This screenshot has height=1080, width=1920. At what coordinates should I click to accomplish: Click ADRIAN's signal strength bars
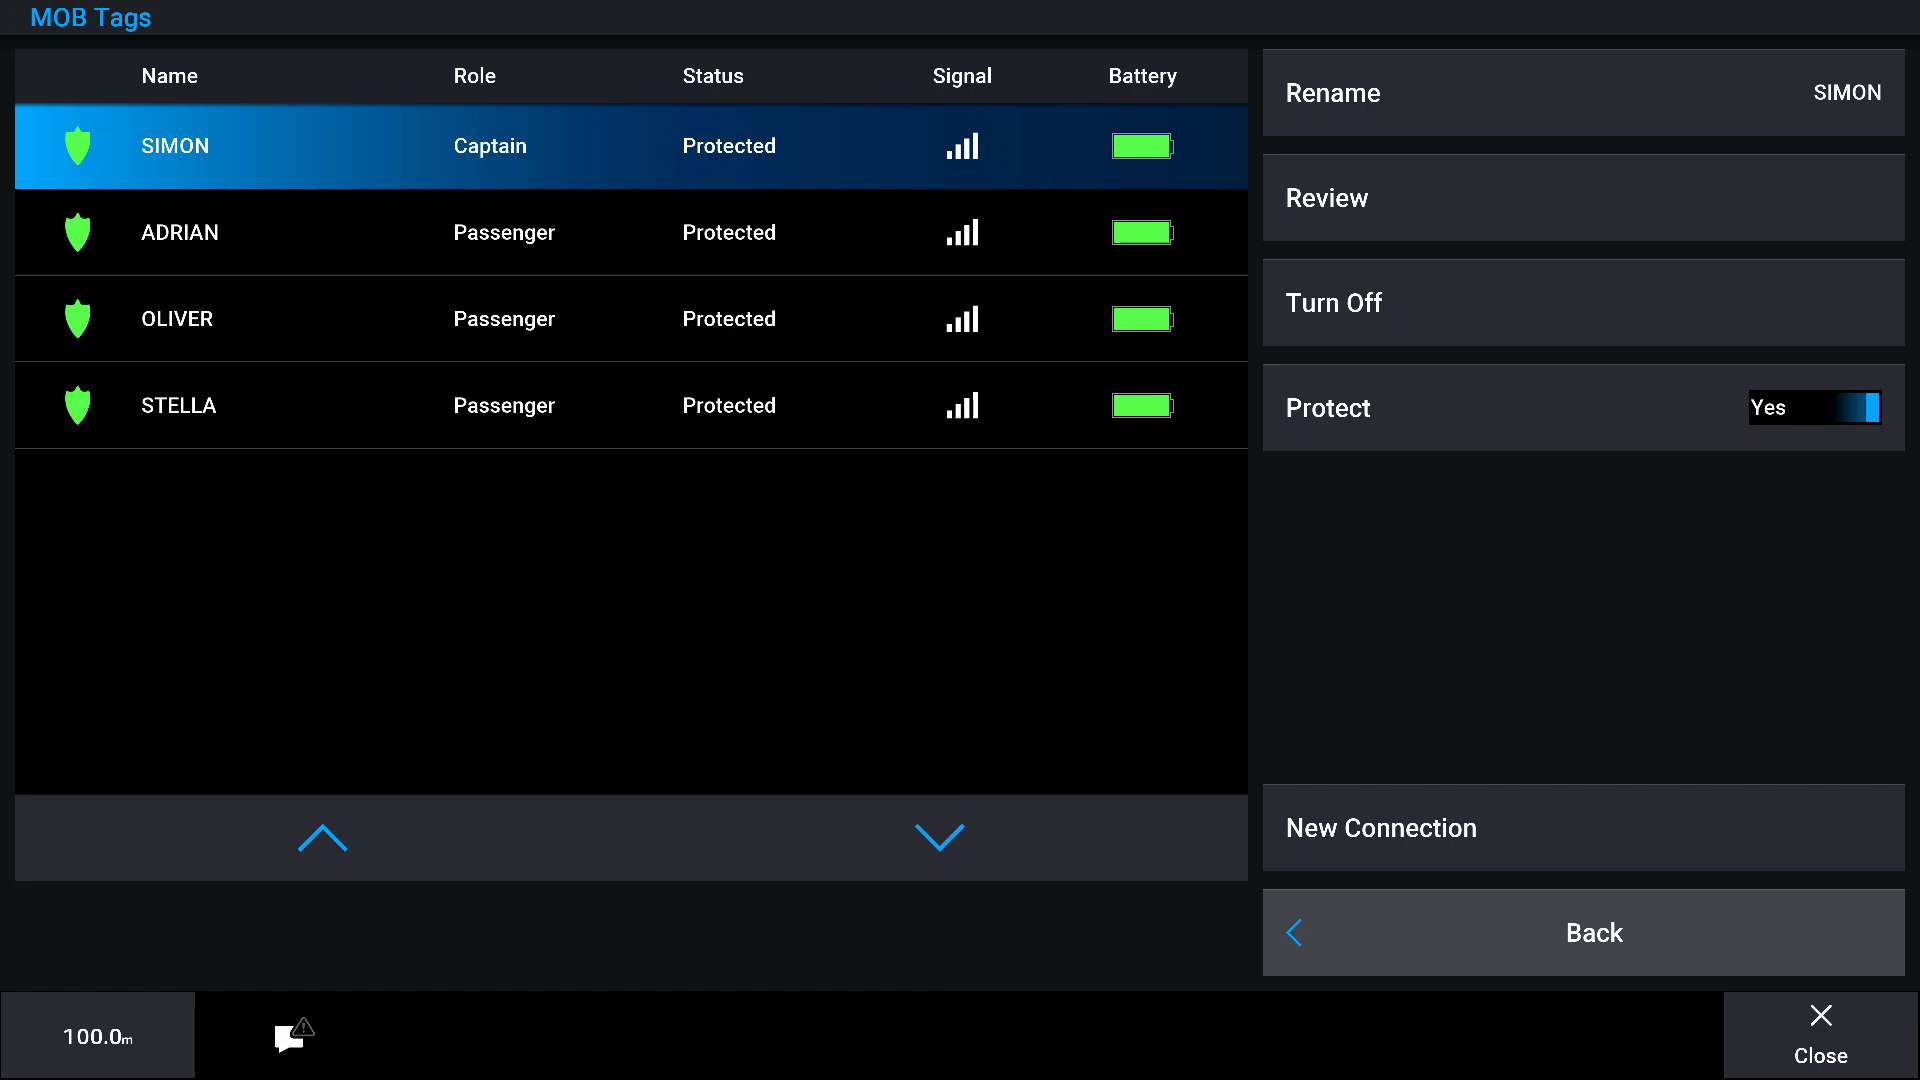[x=962, y=233]
